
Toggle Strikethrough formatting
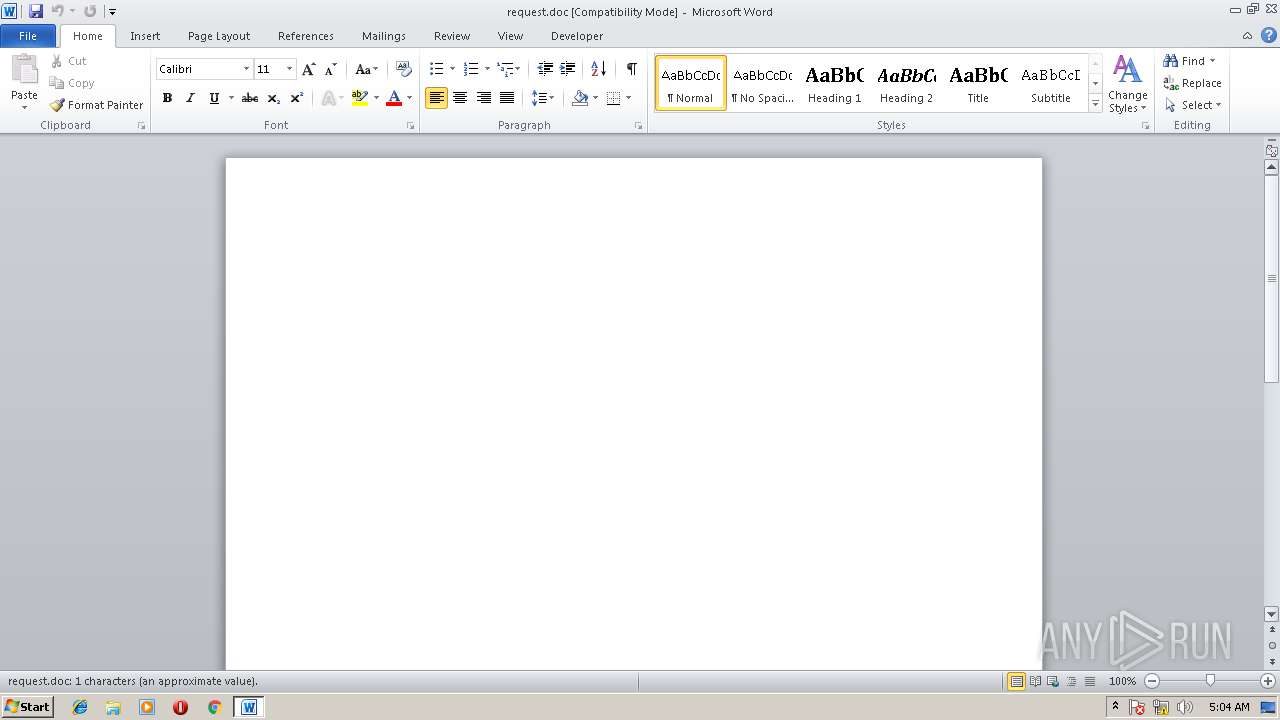[x=250, y=98]
